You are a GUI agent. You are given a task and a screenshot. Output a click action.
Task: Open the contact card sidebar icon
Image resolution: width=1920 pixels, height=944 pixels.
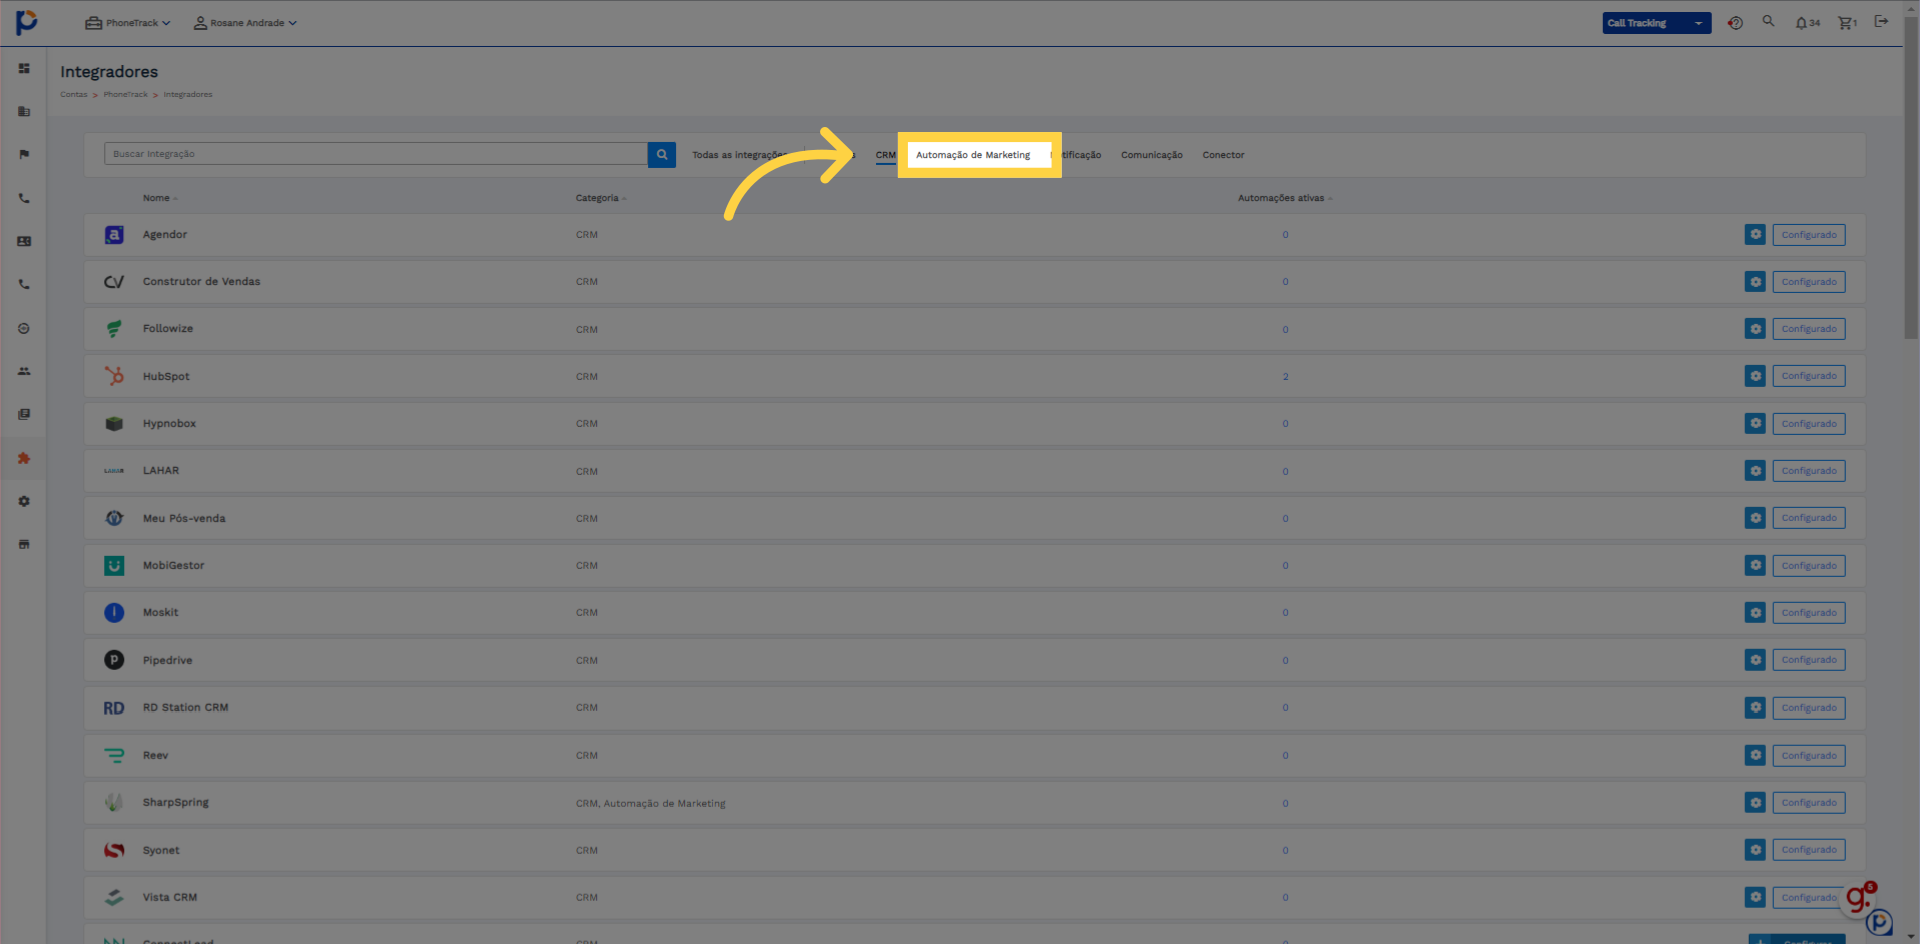24,241
